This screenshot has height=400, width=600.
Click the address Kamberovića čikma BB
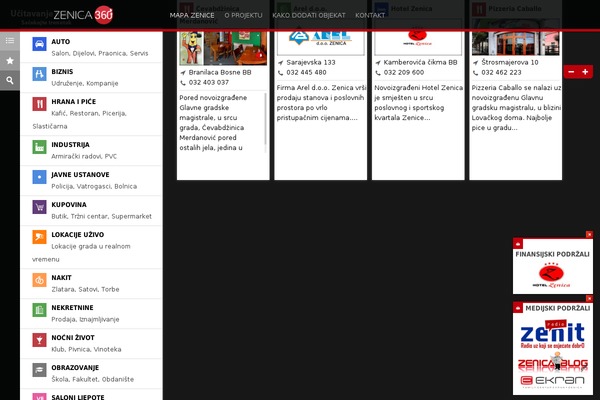(420, 62)
